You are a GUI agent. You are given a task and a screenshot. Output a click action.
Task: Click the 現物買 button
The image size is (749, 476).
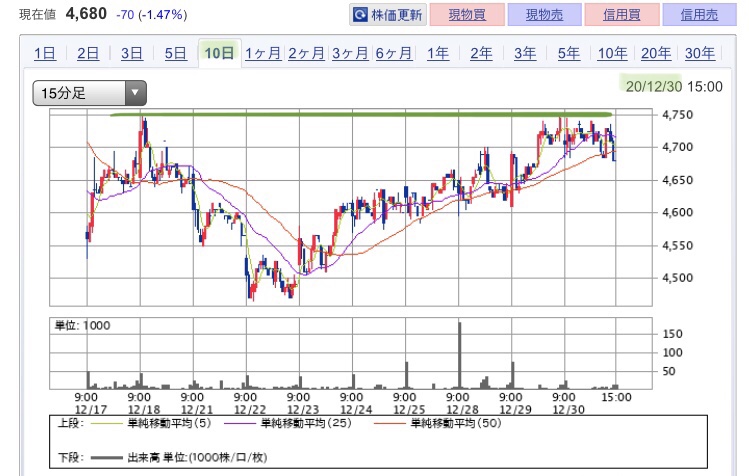click(467, 15)
